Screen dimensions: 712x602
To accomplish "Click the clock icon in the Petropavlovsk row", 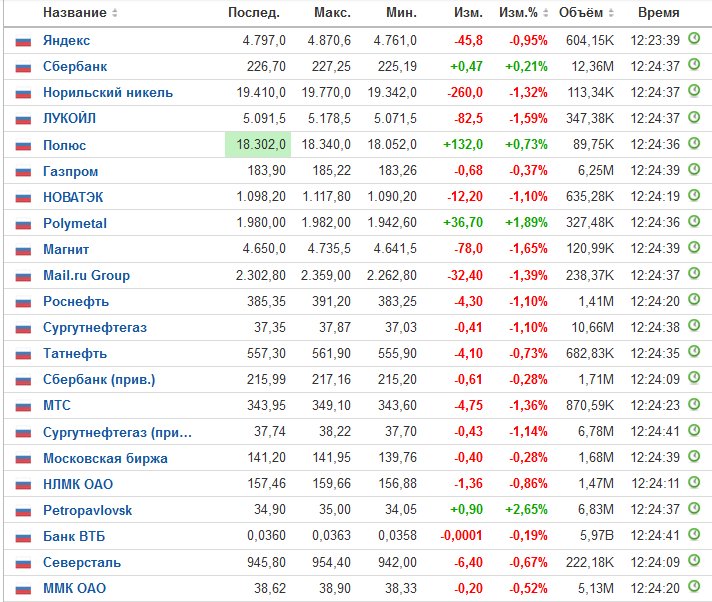I will pyautogui.click(x=694, y=508).
